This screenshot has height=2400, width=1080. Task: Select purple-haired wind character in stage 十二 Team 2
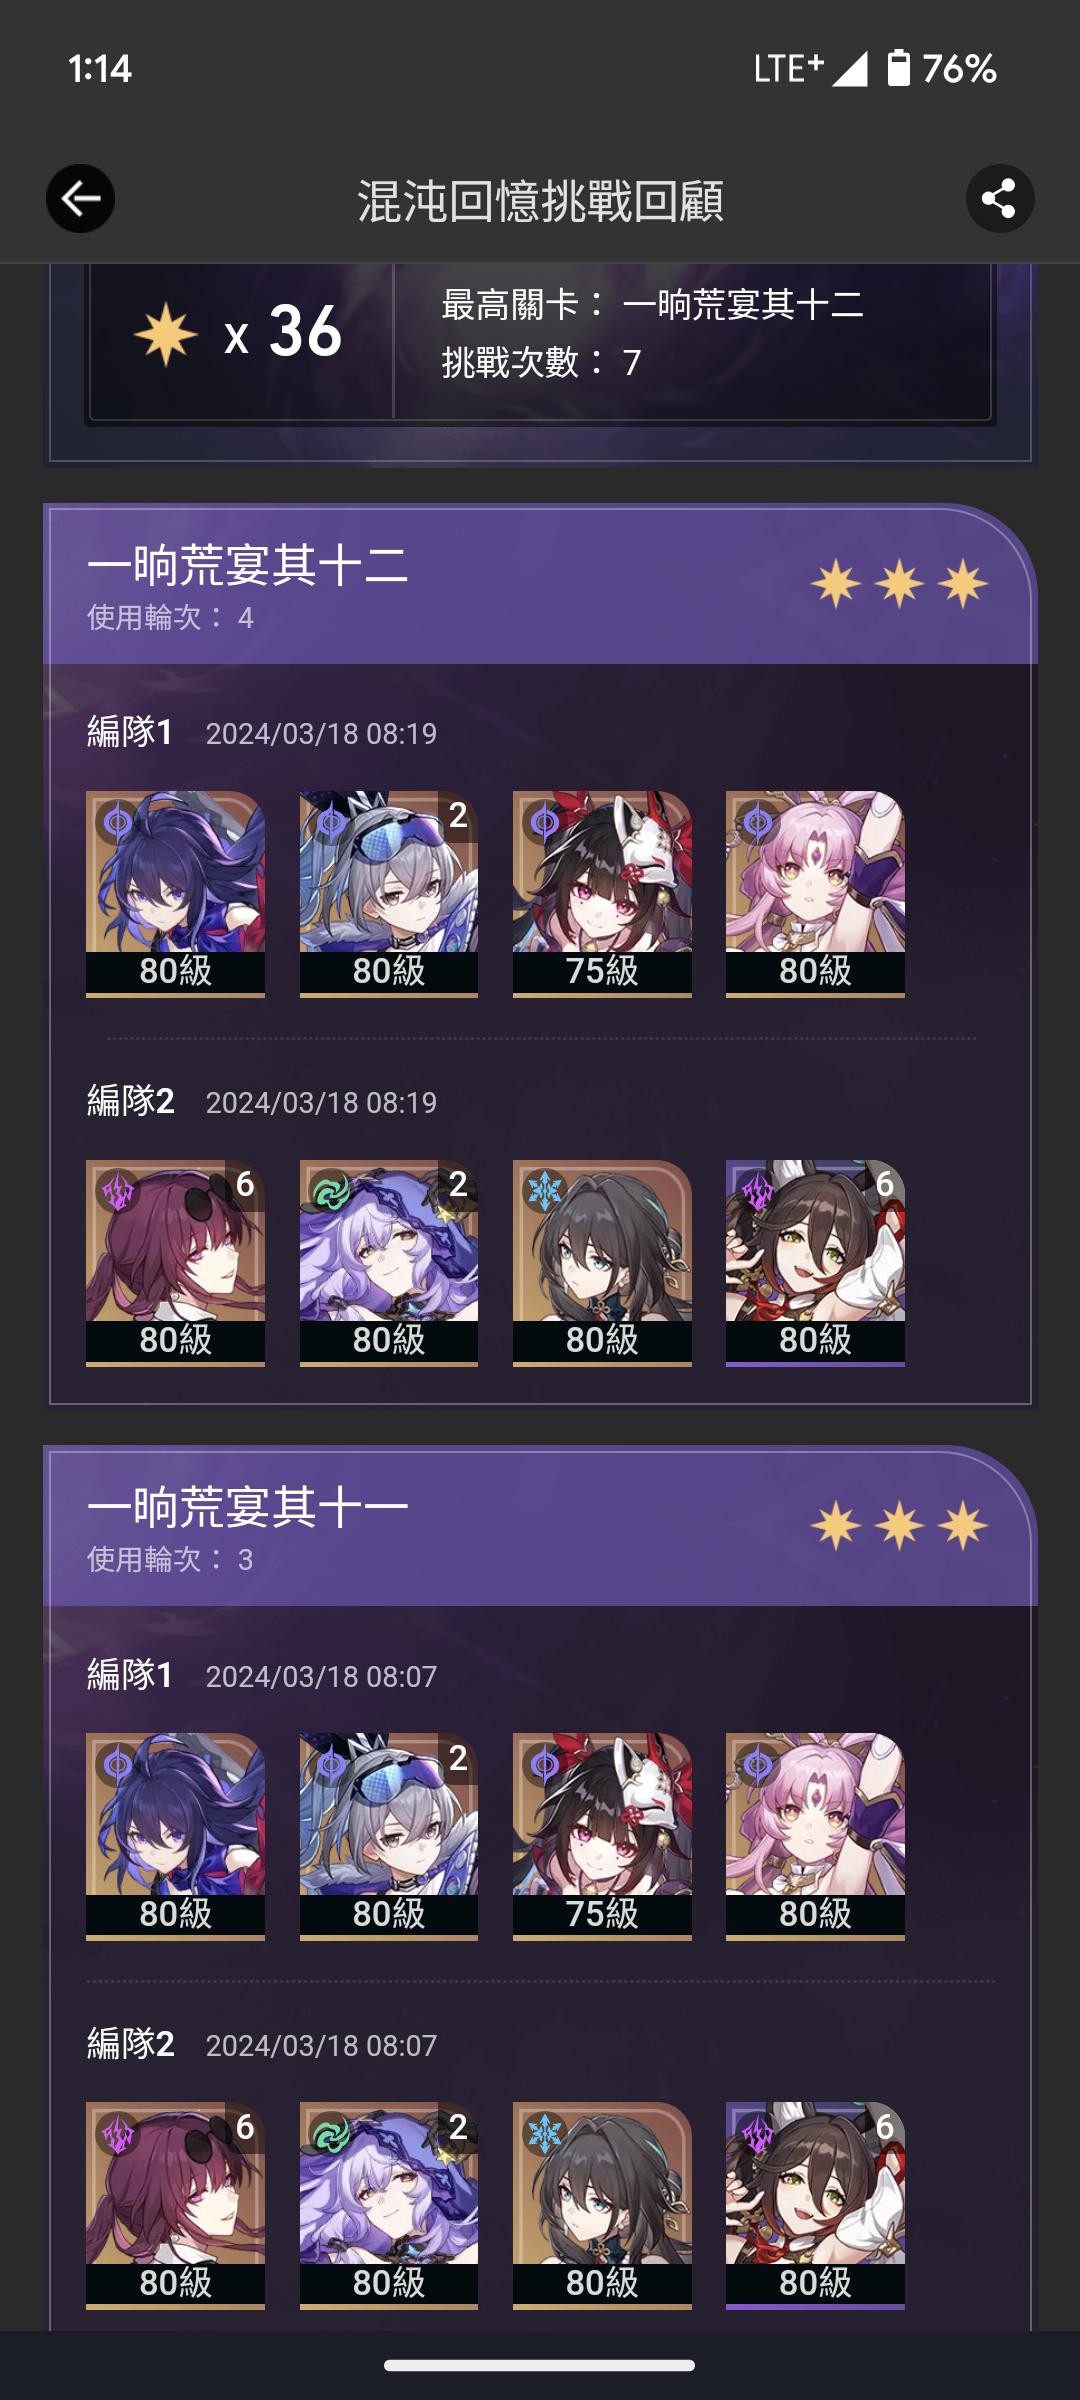(389, 1263)
